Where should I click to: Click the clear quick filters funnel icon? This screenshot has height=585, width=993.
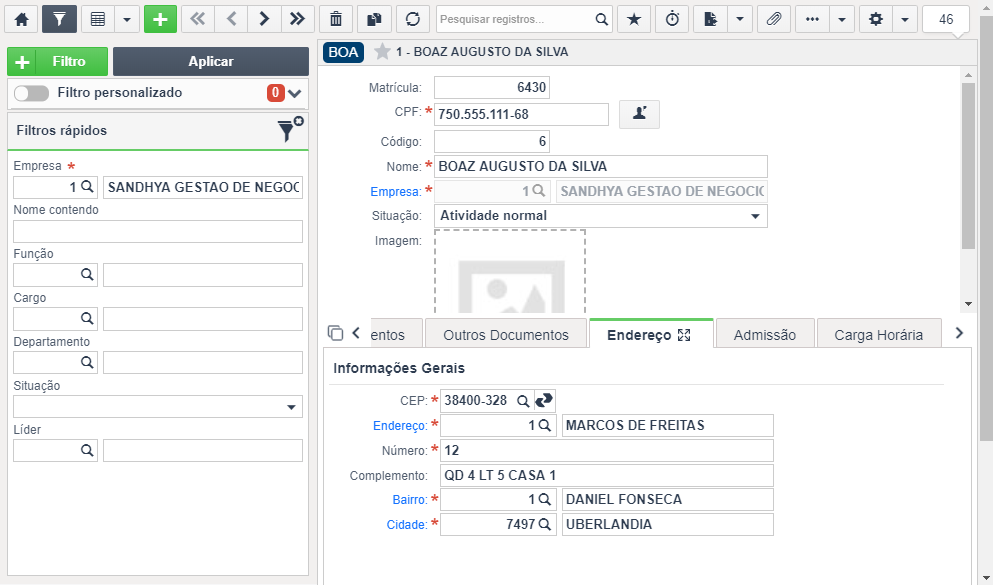(x=290, y=129)
